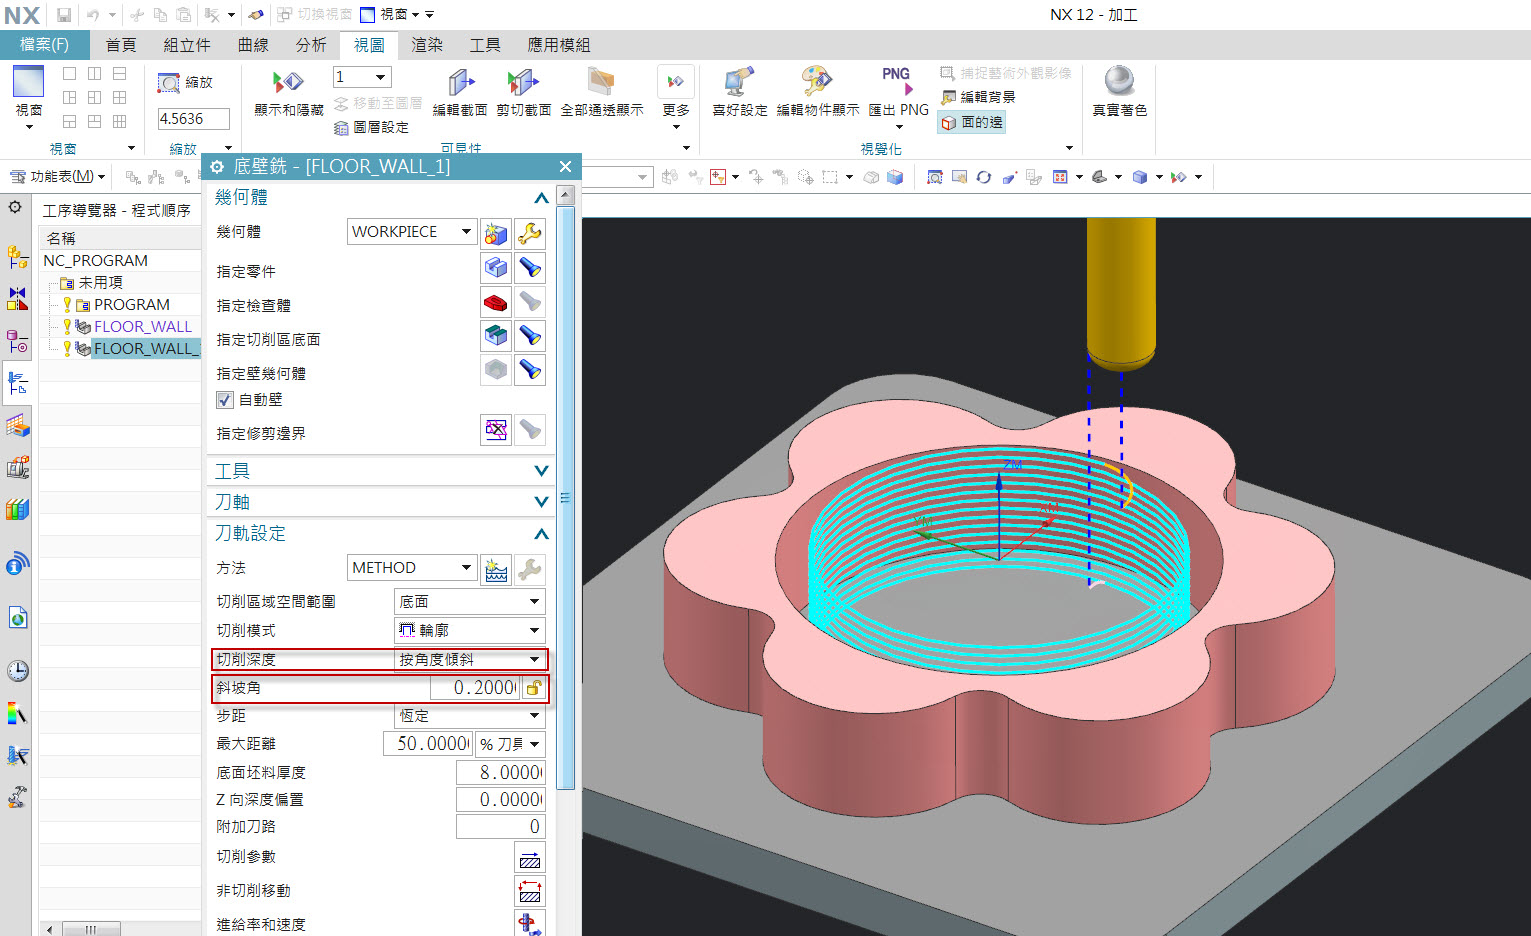Image resolution: width=1531 pixels, height=936 pixels.
Task: Click the 指定零件 display flashlight icon
Action: tap(530, 268)
